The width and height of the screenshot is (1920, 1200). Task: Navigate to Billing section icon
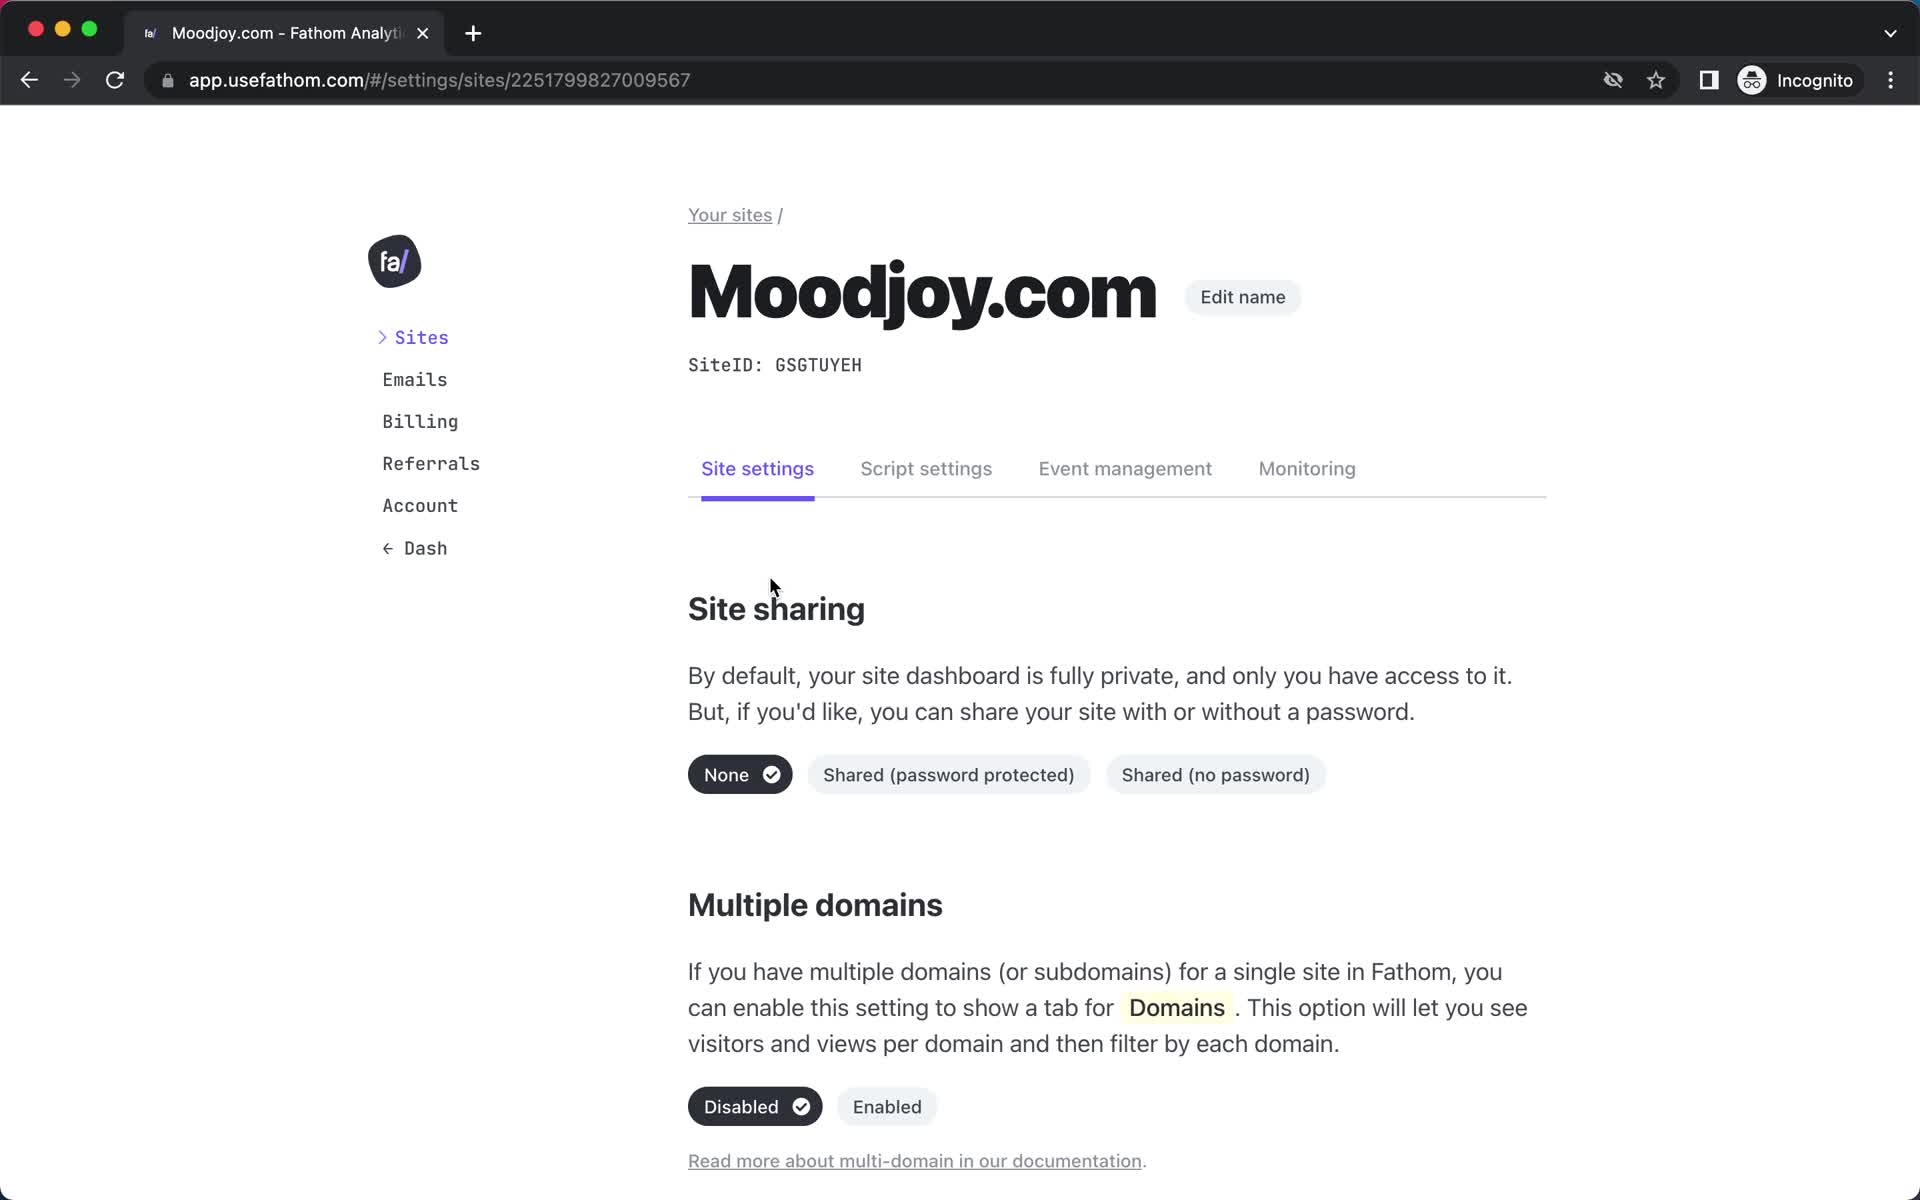(419, 420)
